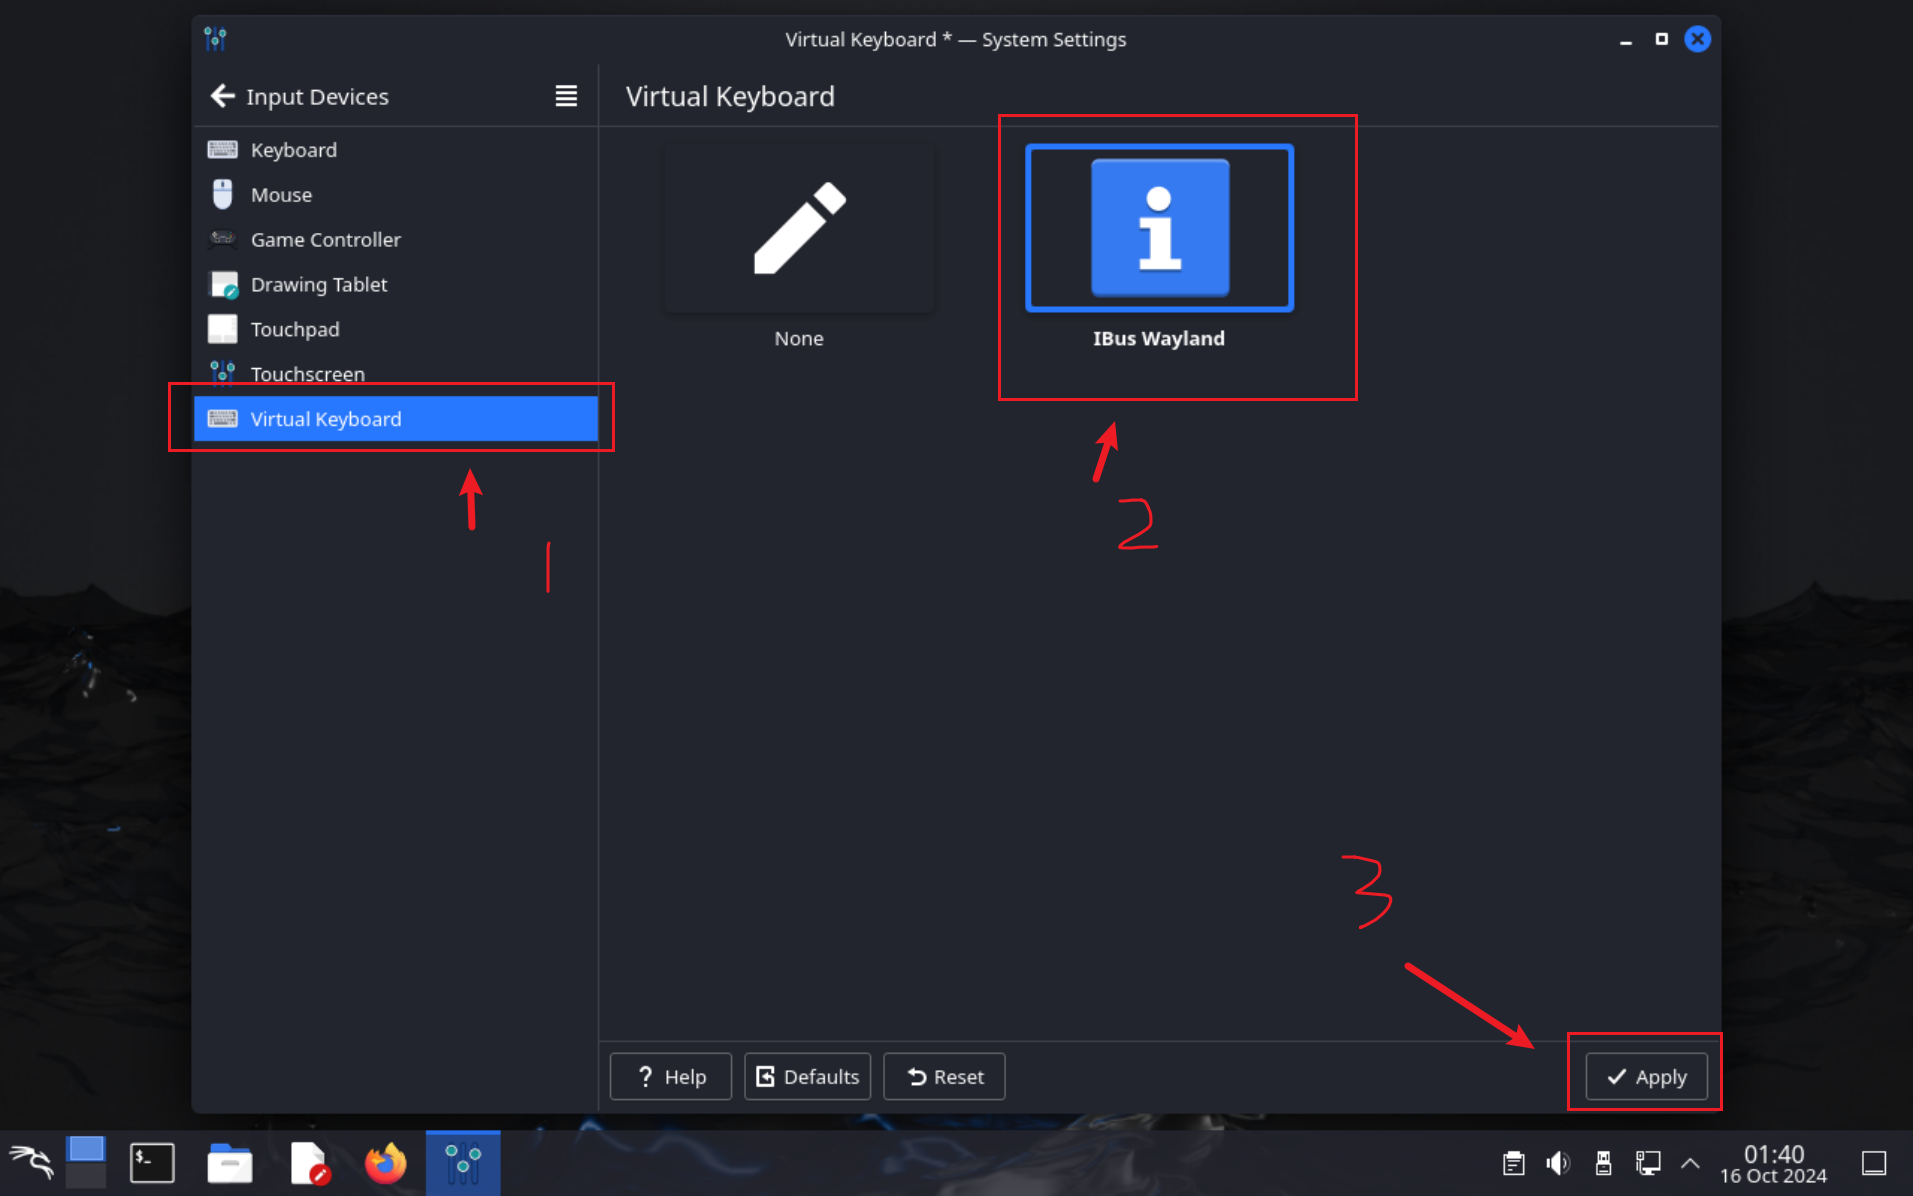Click the Defaults button
The width and height of the screenshot is (1913, 1196).
coord(807,1077)
